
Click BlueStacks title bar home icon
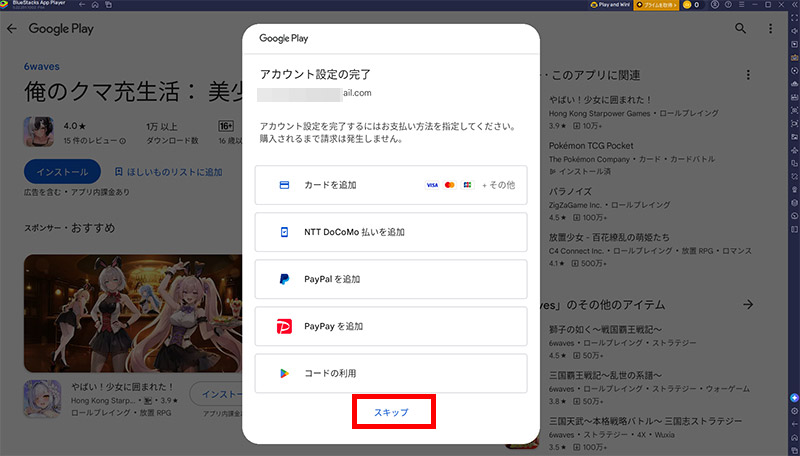pyautogui.click(x=95, y=5)
